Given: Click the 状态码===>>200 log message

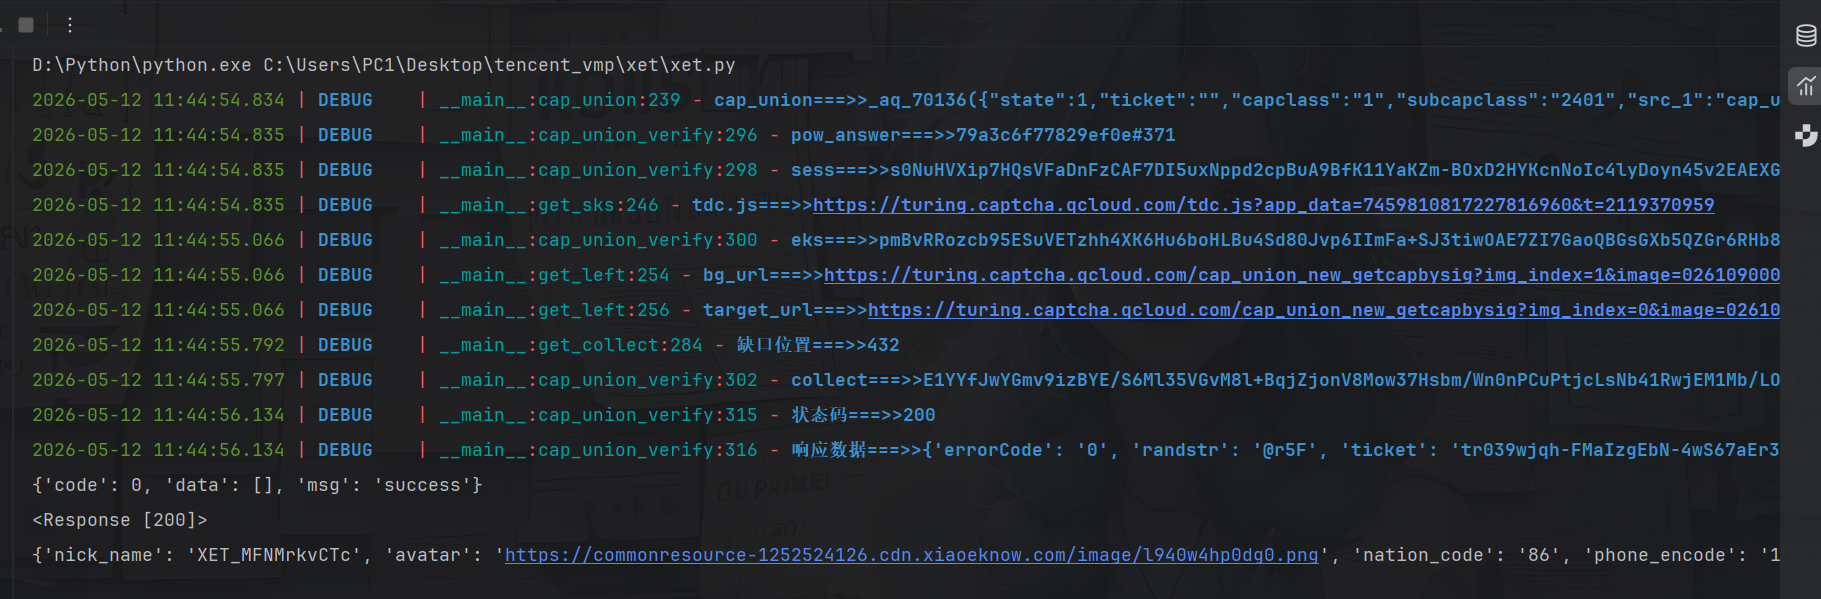Looking at the screenshot, I should (863, 415).
